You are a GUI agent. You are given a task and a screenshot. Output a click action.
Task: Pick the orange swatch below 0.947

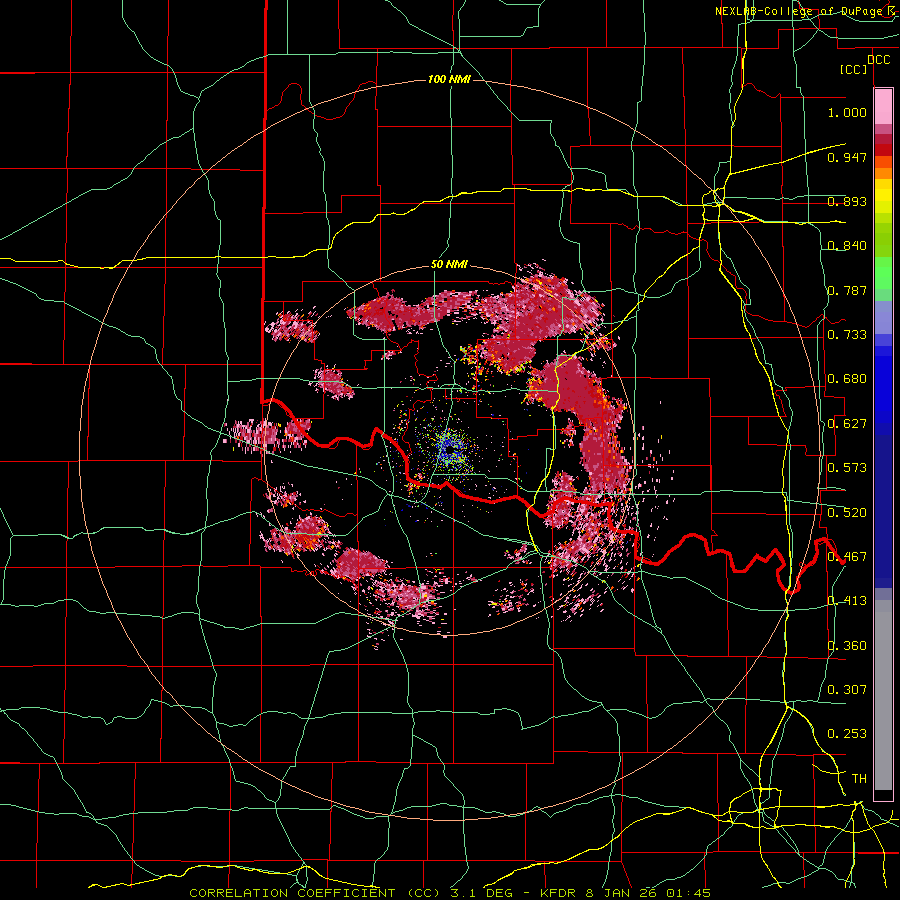[883, 173]
